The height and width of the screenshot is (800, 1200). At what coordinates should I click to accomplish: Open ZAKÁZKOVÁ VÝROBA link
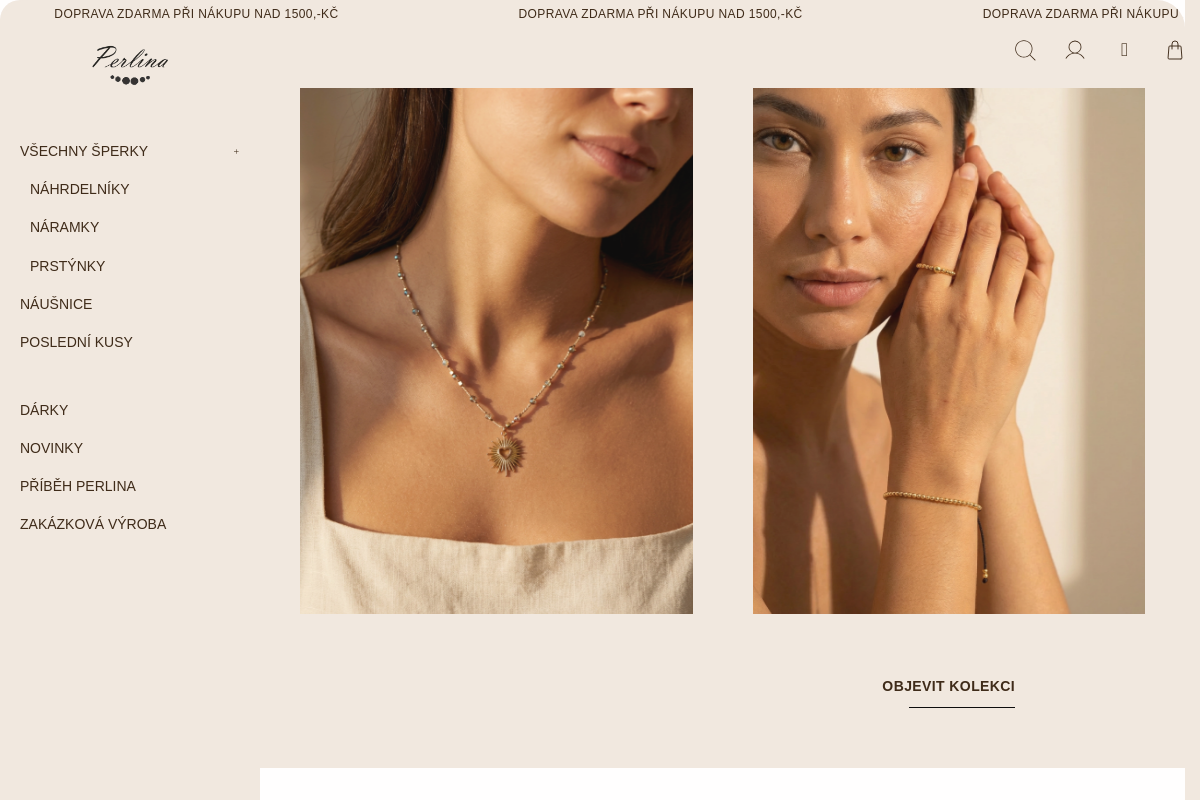[x=93, y=524]
